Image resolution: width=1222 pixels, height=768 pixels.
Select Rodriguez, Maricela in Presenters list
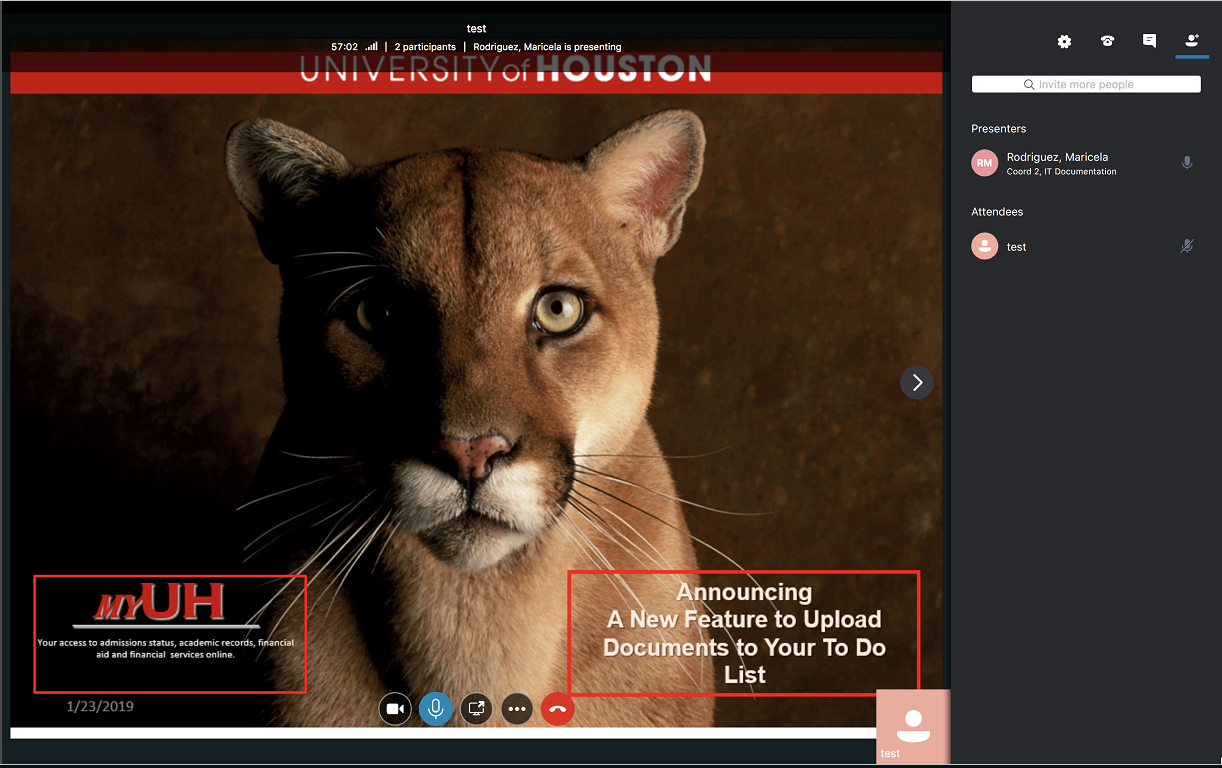pyautogui.click(x=1057, y=157)
